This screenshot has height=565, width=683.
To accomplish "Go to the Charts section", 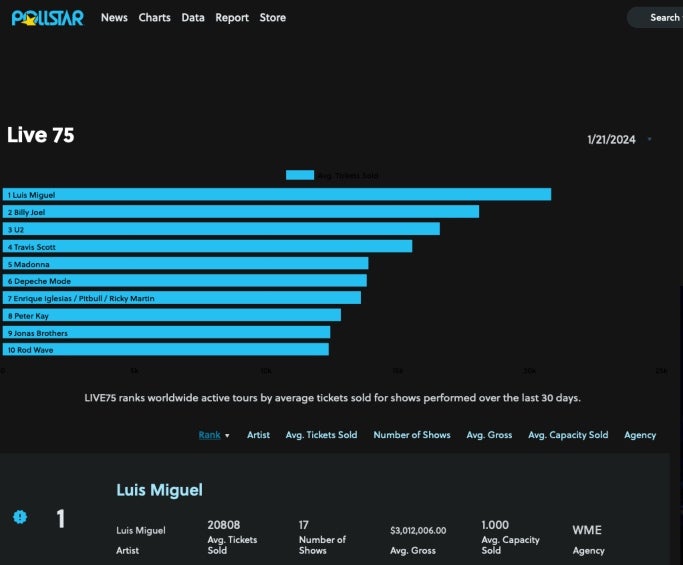I will (154, 17).
